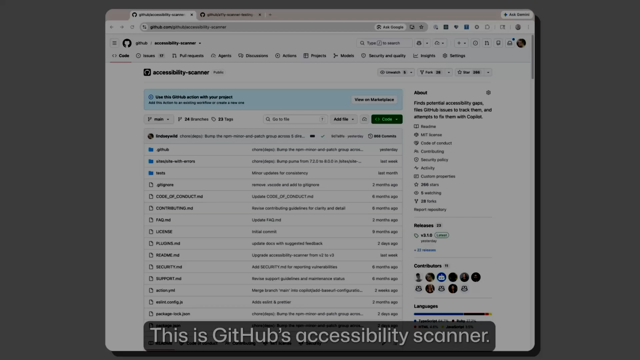The height and width of the screenshot is (360, 640).
Task: Open the About section settings gear
Action: [488, 93]
